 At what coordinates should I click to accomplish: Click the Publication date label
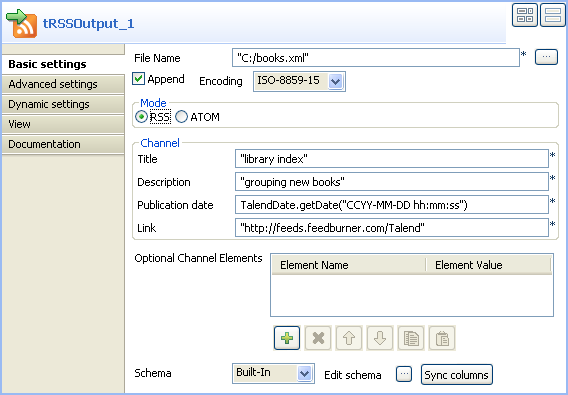pos(175,205)
